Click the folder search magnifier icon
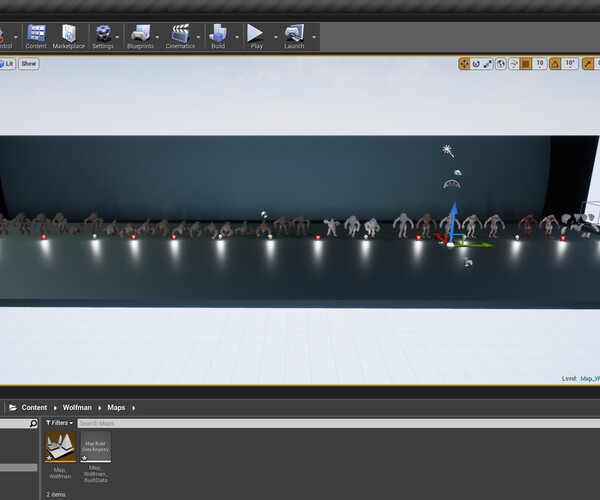Viewport: 600px width, 500px height. [33, 423]
